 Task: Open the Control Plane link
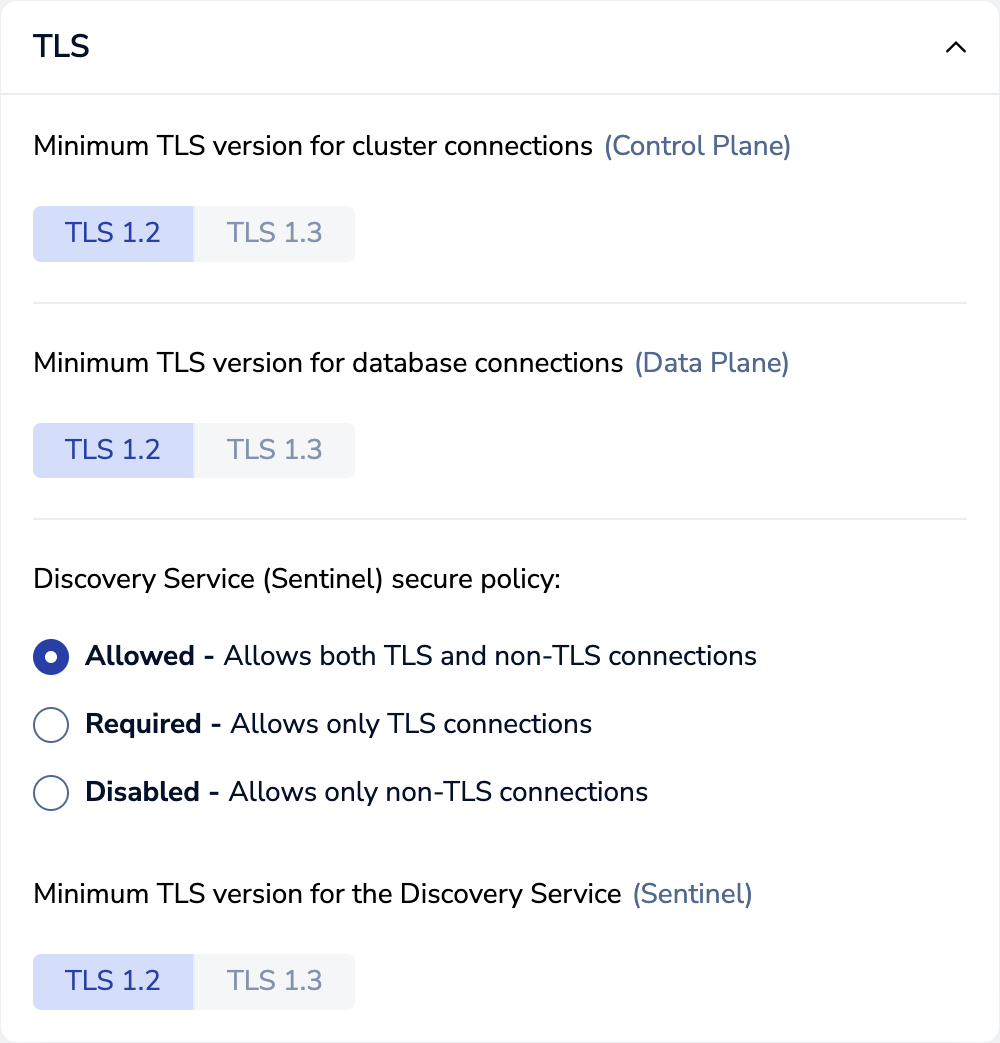pyautogui.click(x=697, y=146)
